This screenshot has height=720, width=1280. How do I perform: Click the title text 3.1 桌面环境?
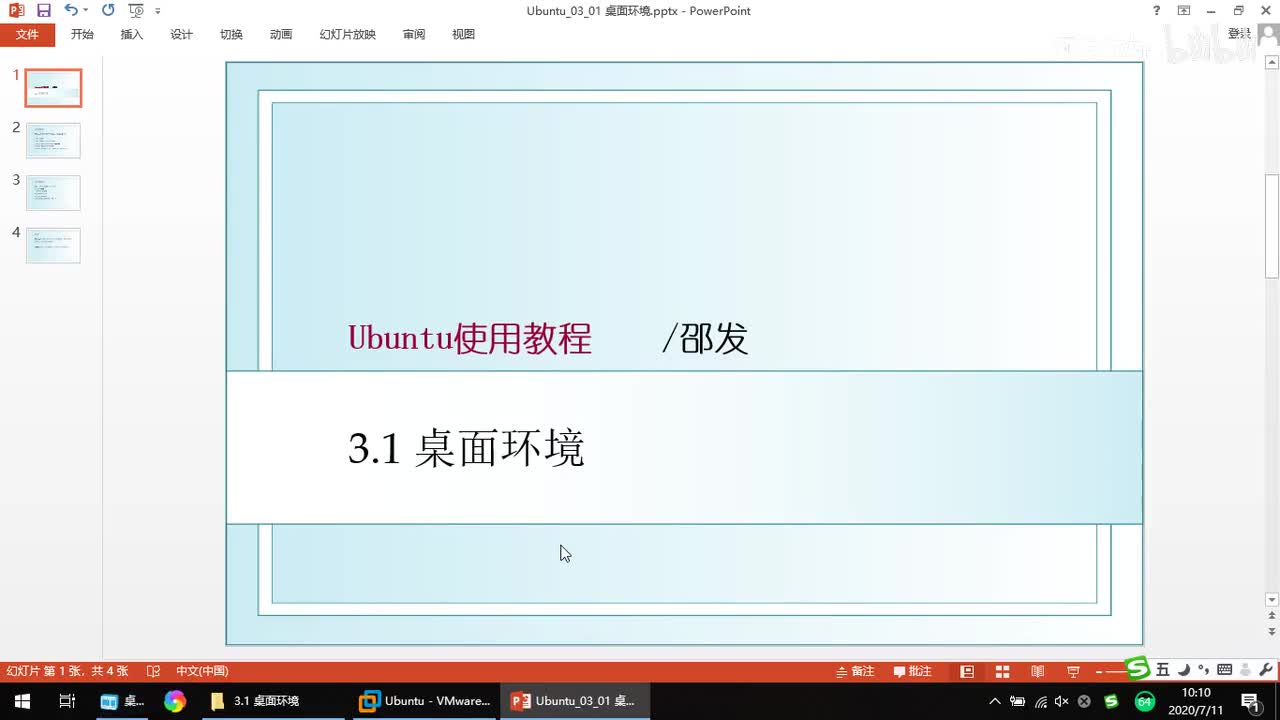click(466, 448)
